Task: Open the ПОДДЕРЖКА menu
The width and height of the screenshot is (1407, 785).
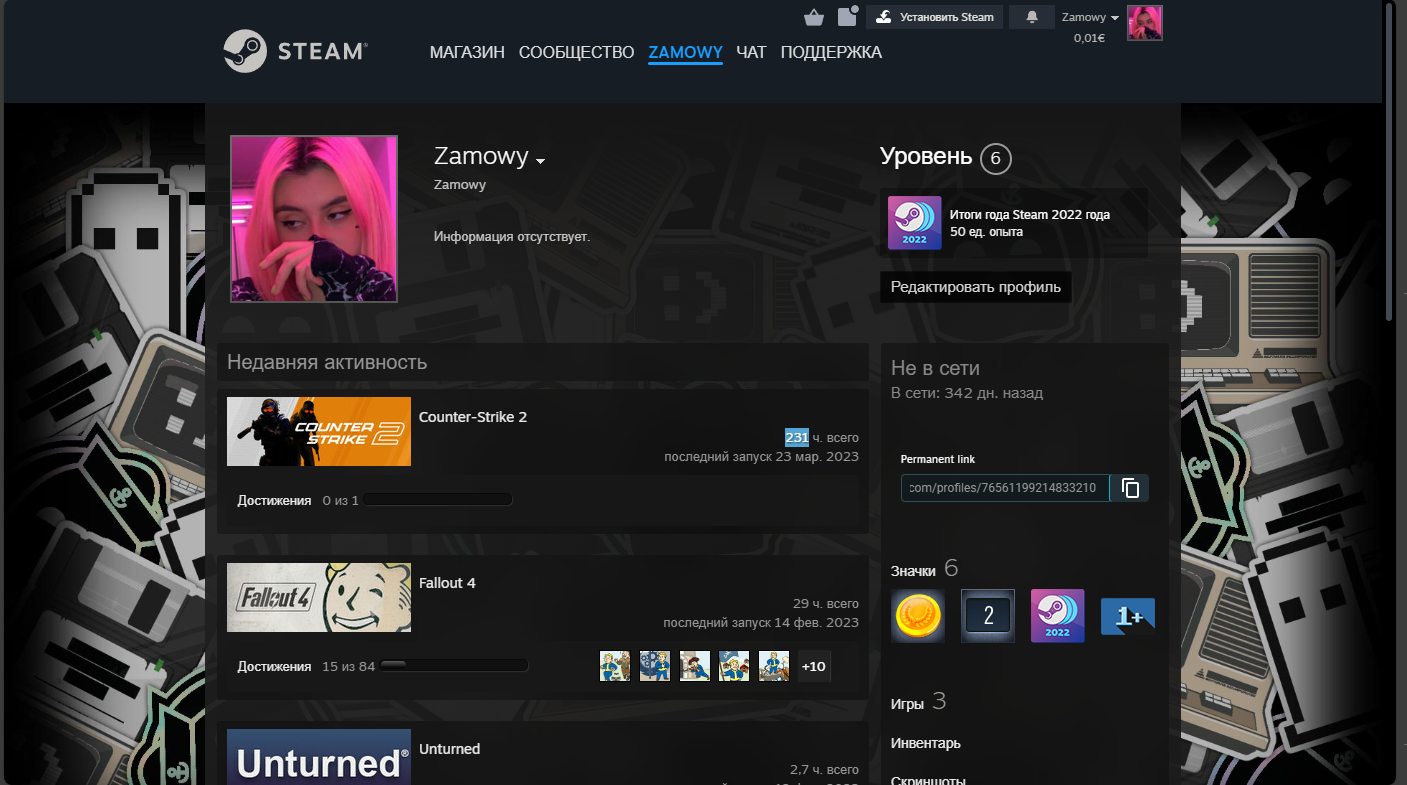Action: [x=831, y=52]
